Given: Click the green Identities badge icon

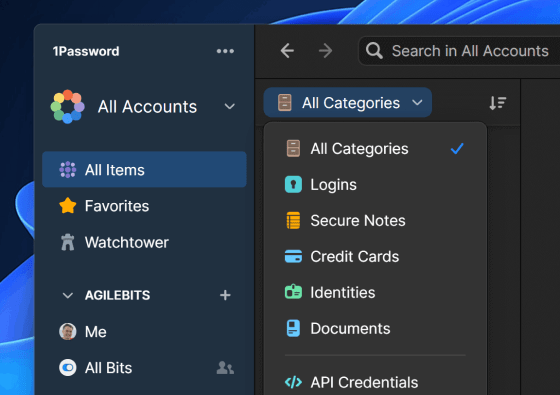Looking at the screenshot, I should [x=293, y=292].
